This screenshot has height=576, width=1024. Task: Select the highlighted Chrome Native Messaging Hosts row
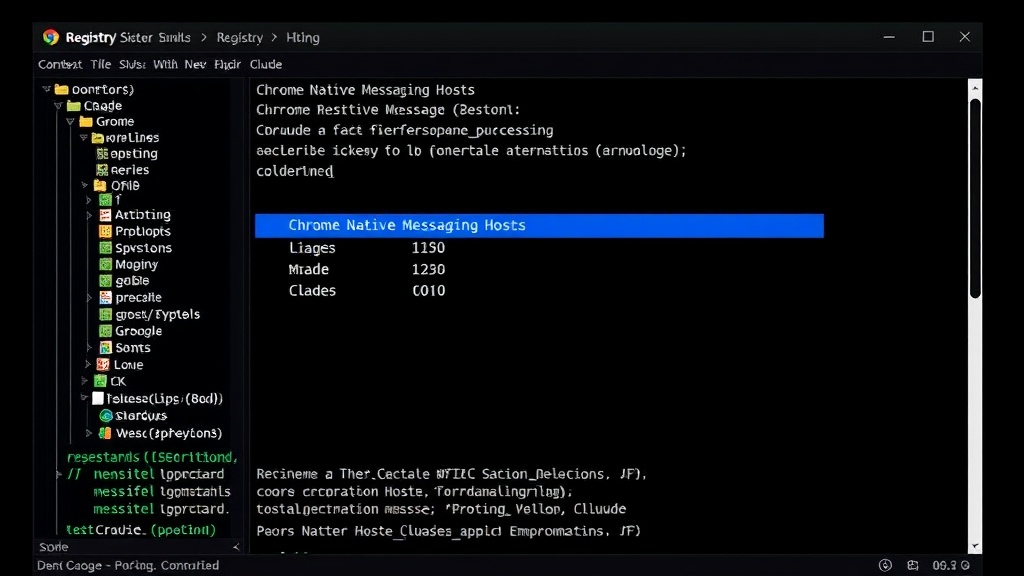pos(539,225)
